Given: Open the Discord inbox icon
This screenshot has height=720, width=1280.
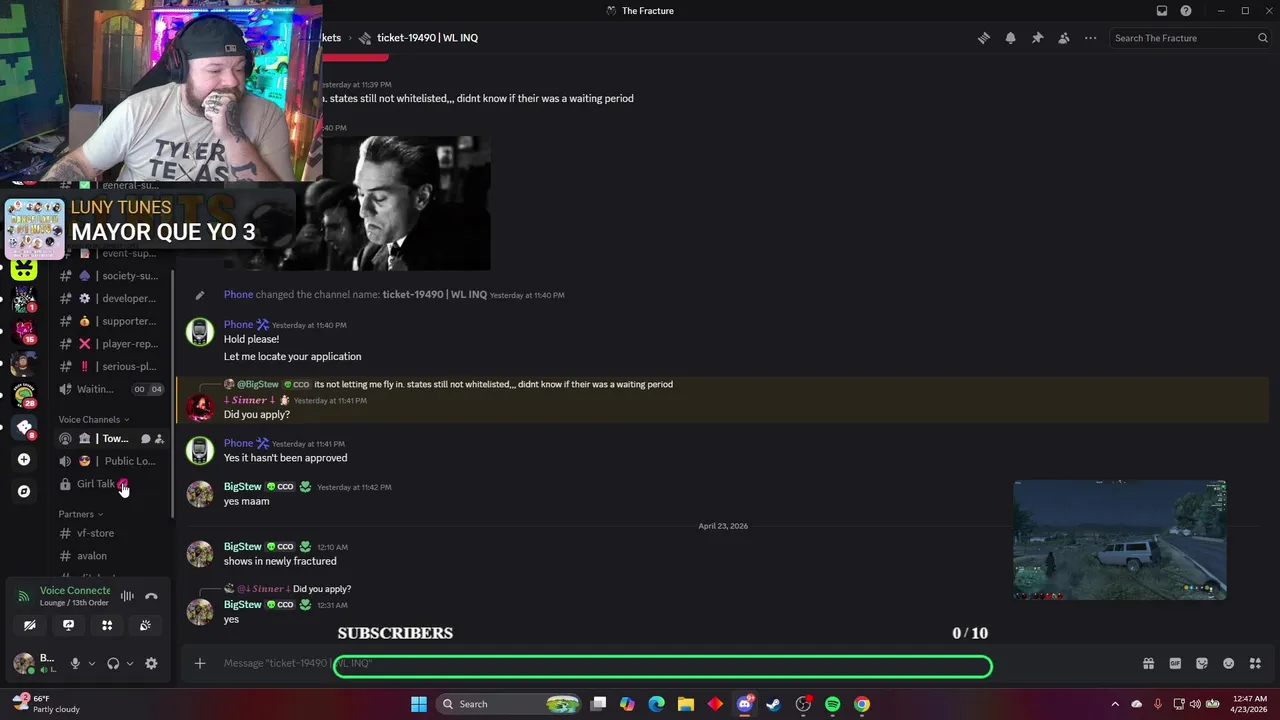Looking at the screenshot, I should click(1162, 11).
